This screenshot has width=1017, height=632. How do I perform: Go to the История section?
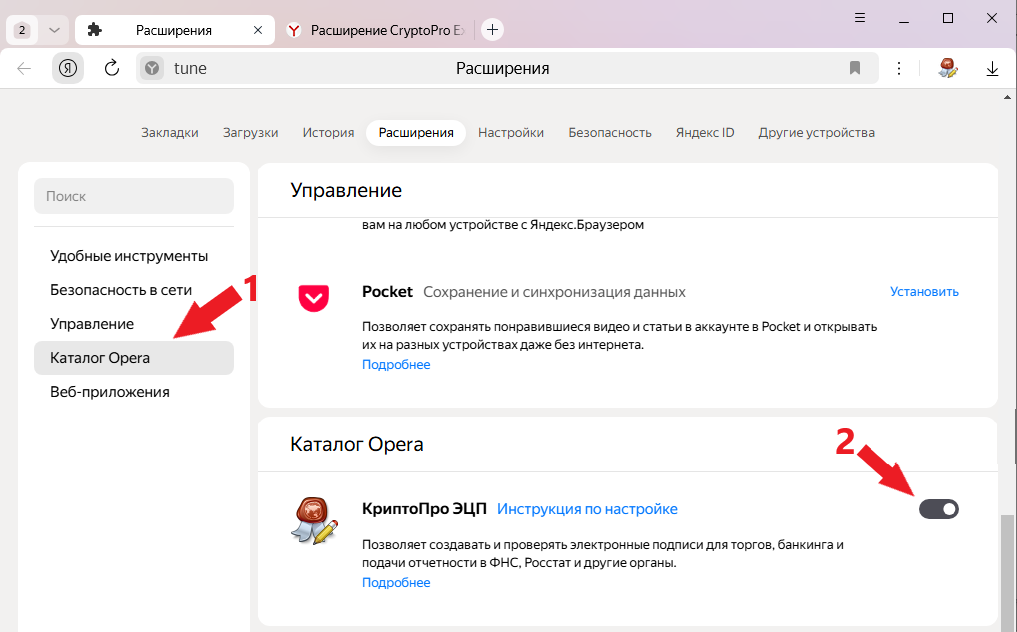click(328, 133)
